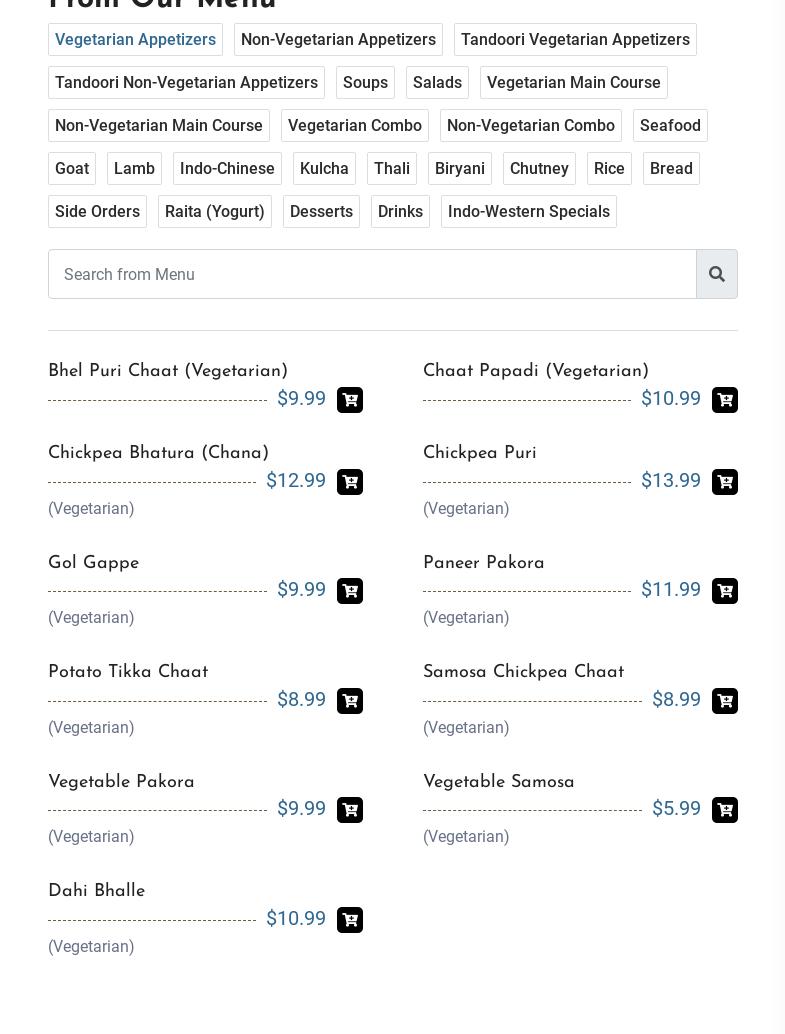Open Indo-Western Specials category
The width and height of the screenshot is (785, 1034).
click(x=529, y=212)
